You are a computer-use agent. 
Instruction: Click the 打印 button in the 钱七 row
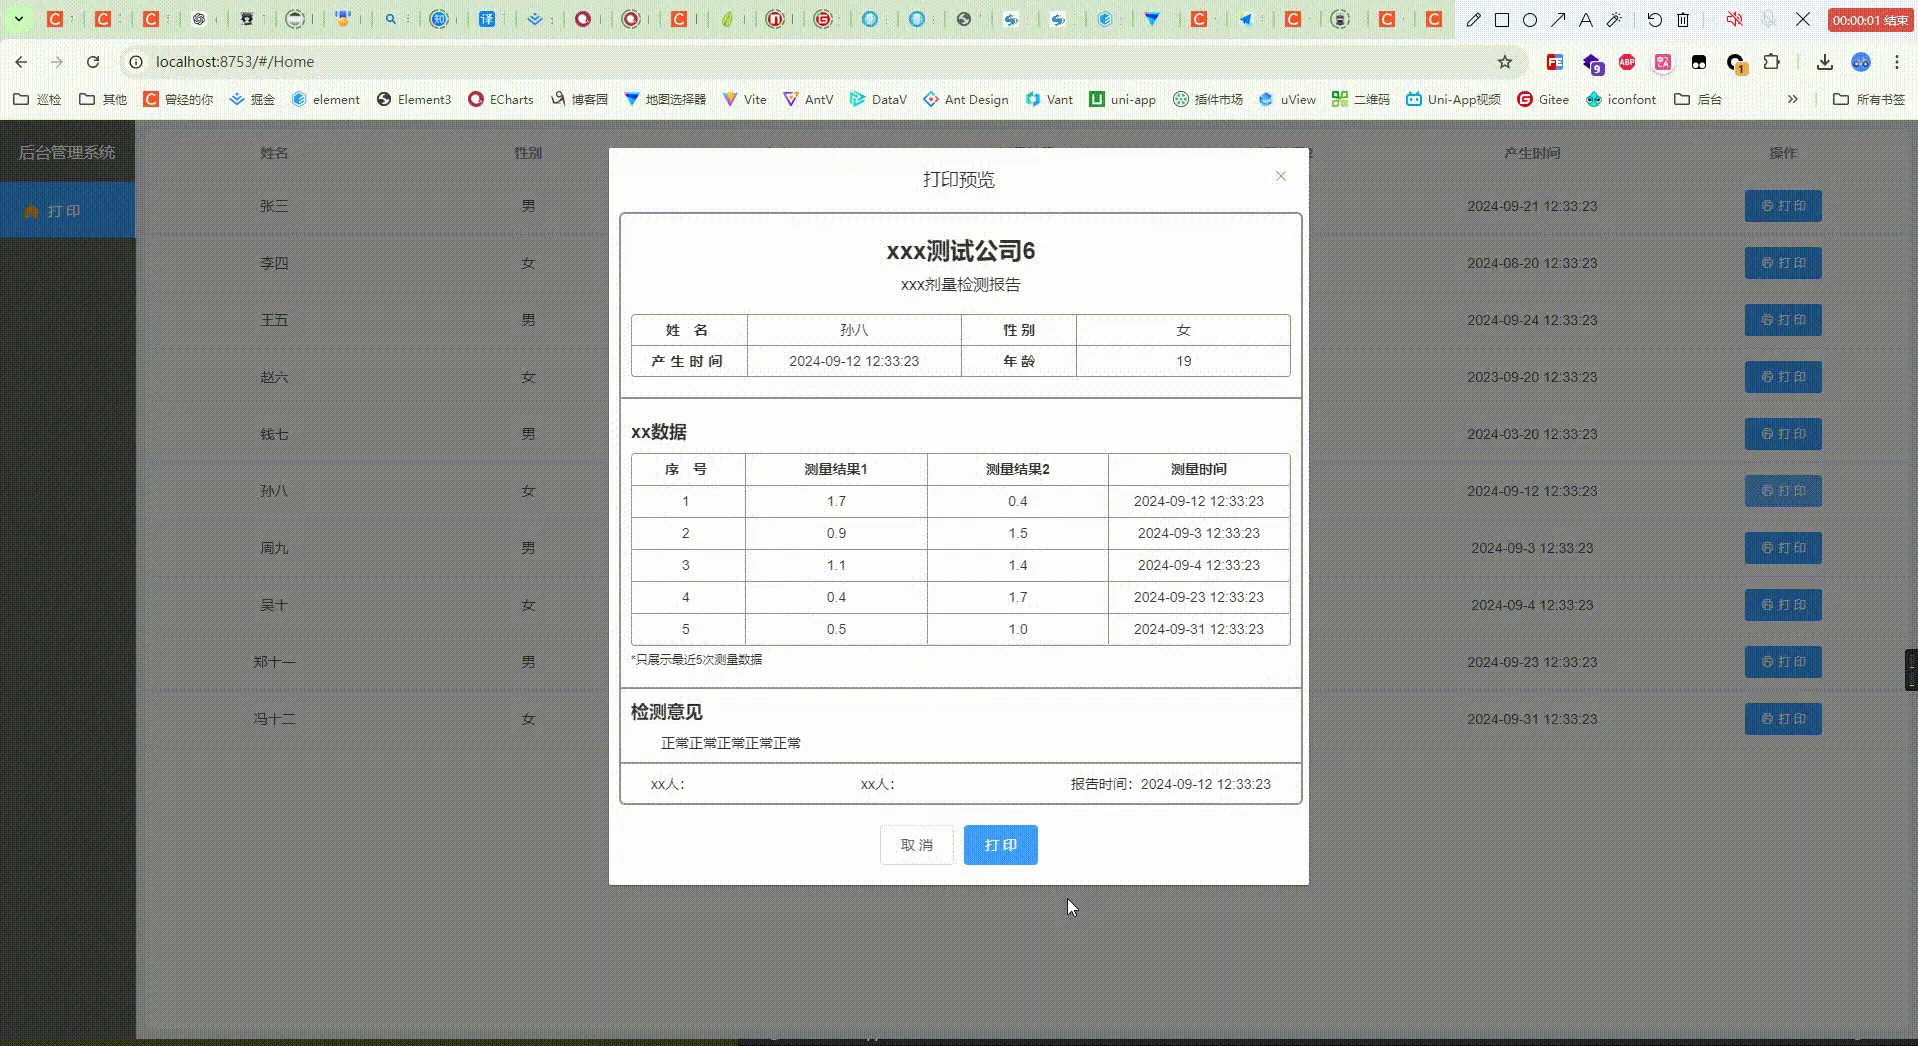(1783, 434)
